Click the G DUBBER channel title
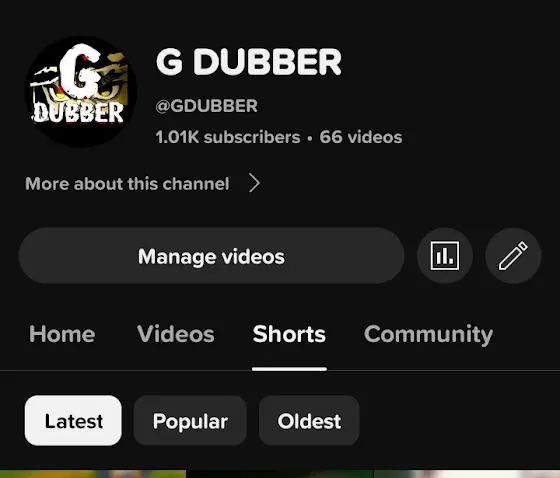 pyautogui.click(x=249, y=62)
